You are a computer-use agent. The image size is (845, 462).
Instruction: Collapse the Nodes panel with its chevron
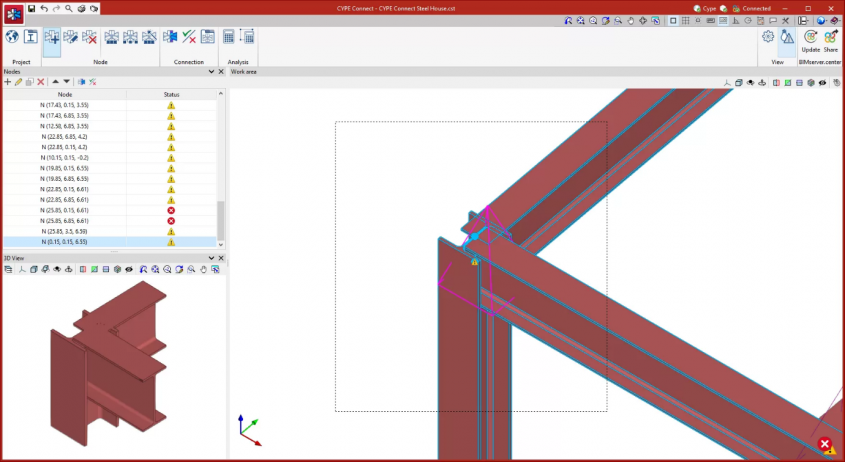tap(211, 72)
